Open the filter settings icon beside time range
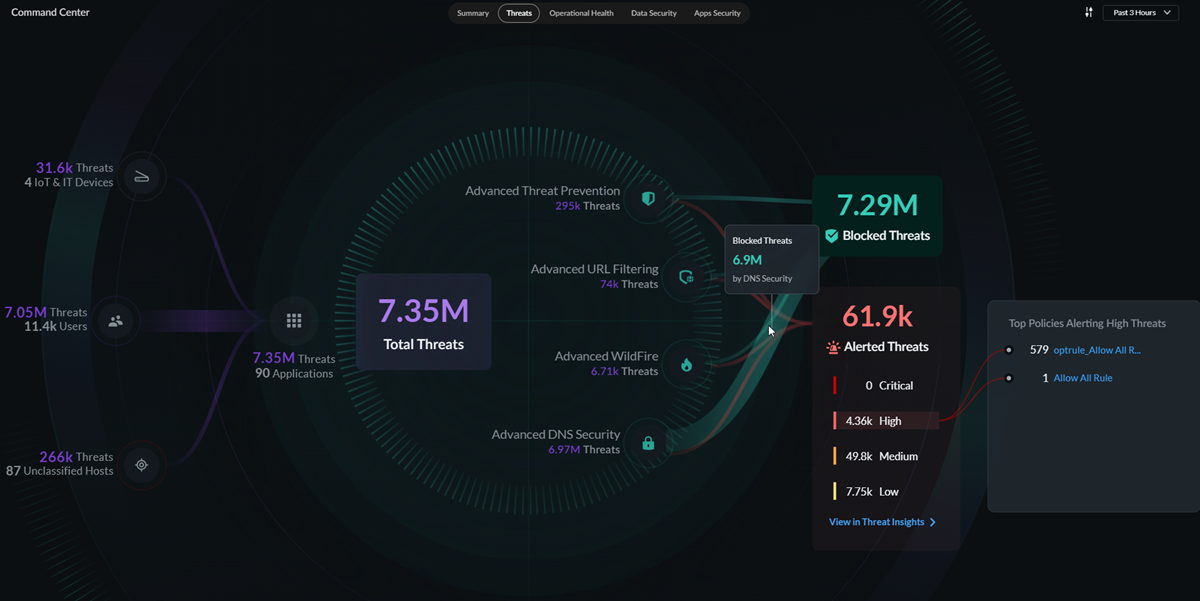This screenshot has width=1200, height=601. point(1089,12)
